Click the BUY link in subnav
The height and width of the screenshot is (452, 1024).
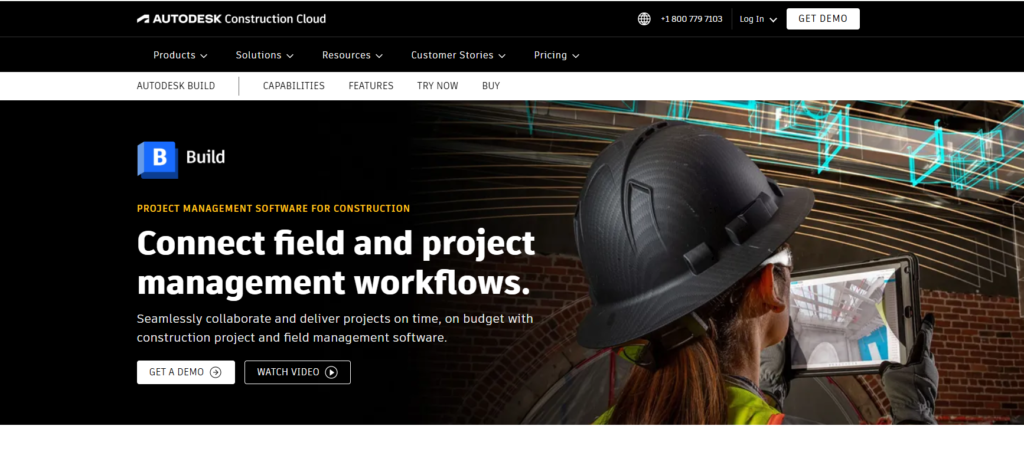491,86
